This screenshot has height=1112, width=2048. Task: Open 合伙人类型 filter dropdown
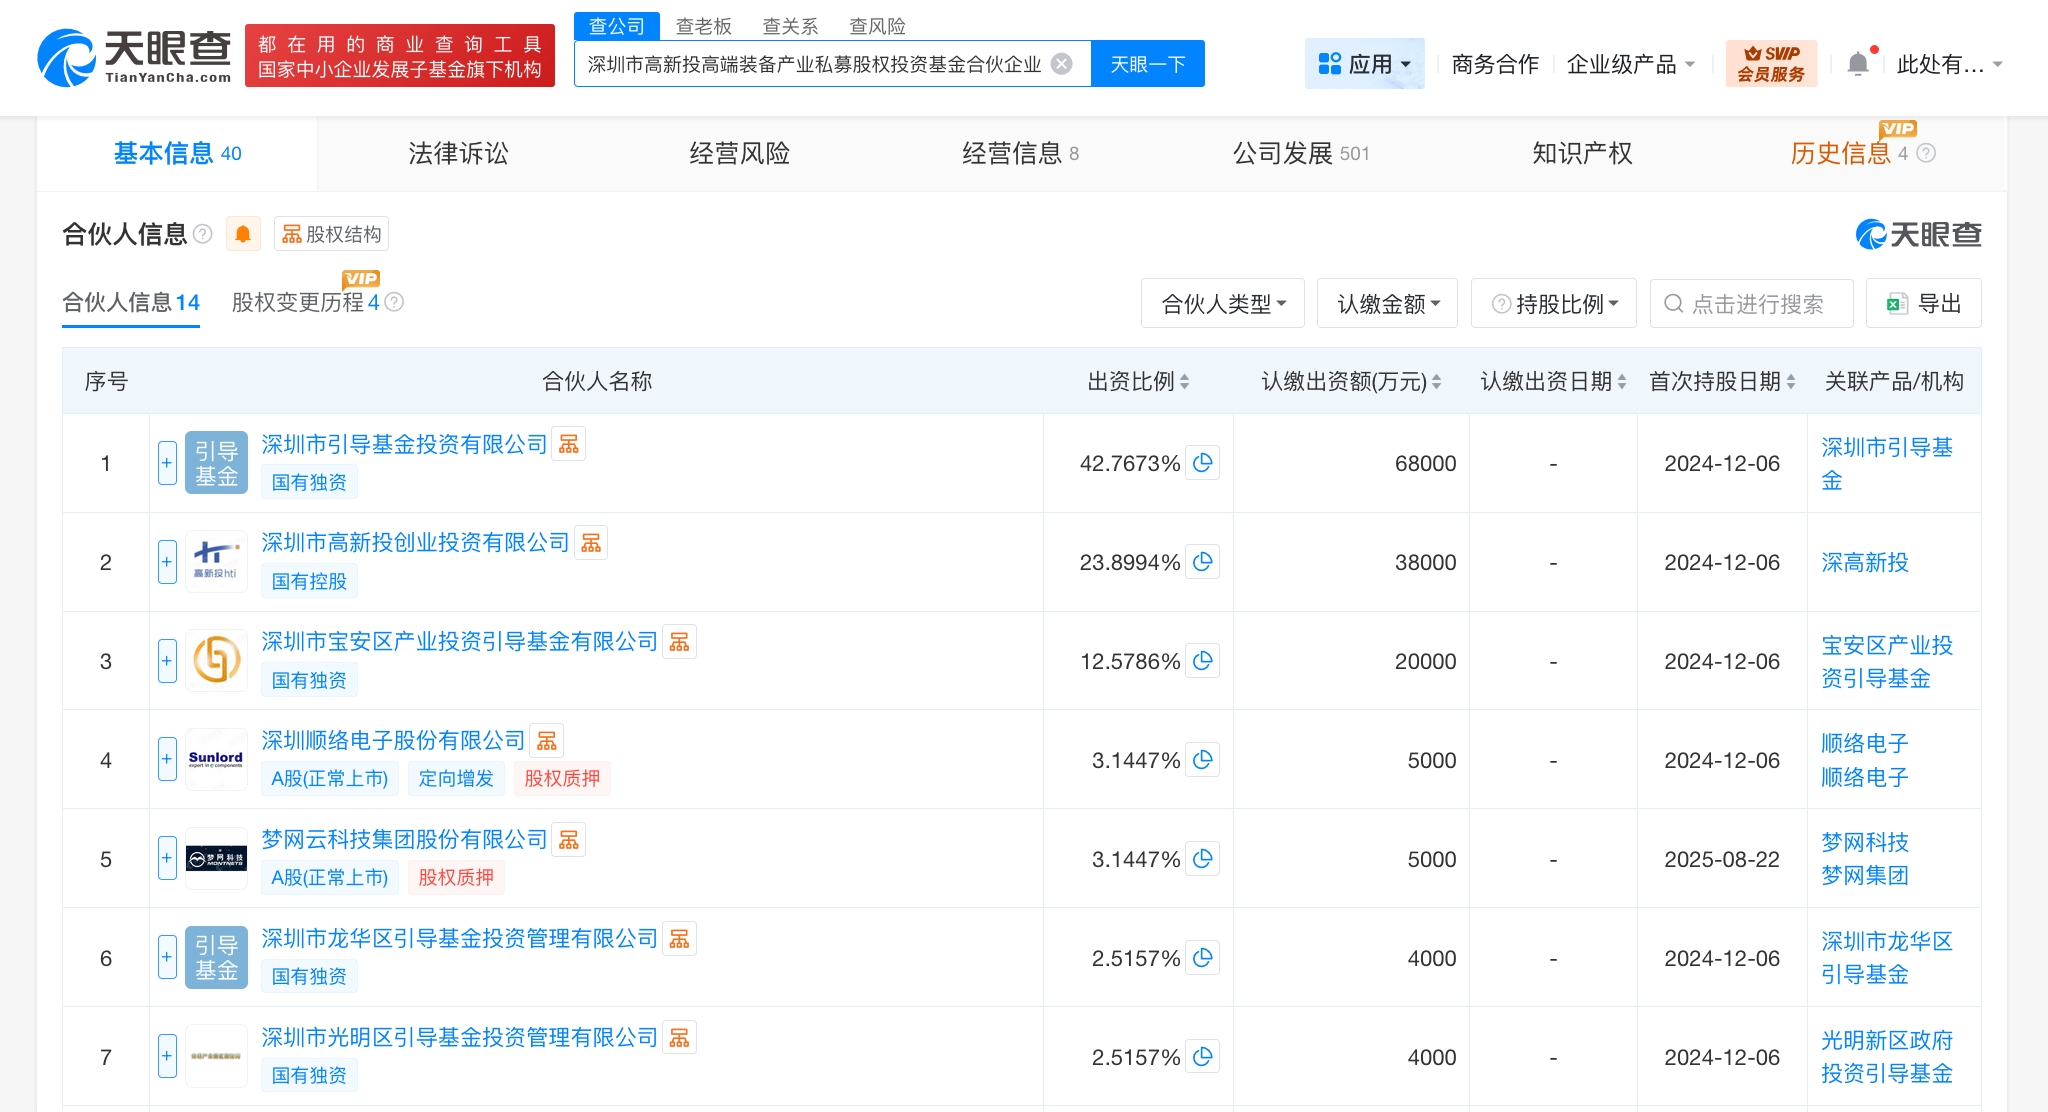(1222, 303)
